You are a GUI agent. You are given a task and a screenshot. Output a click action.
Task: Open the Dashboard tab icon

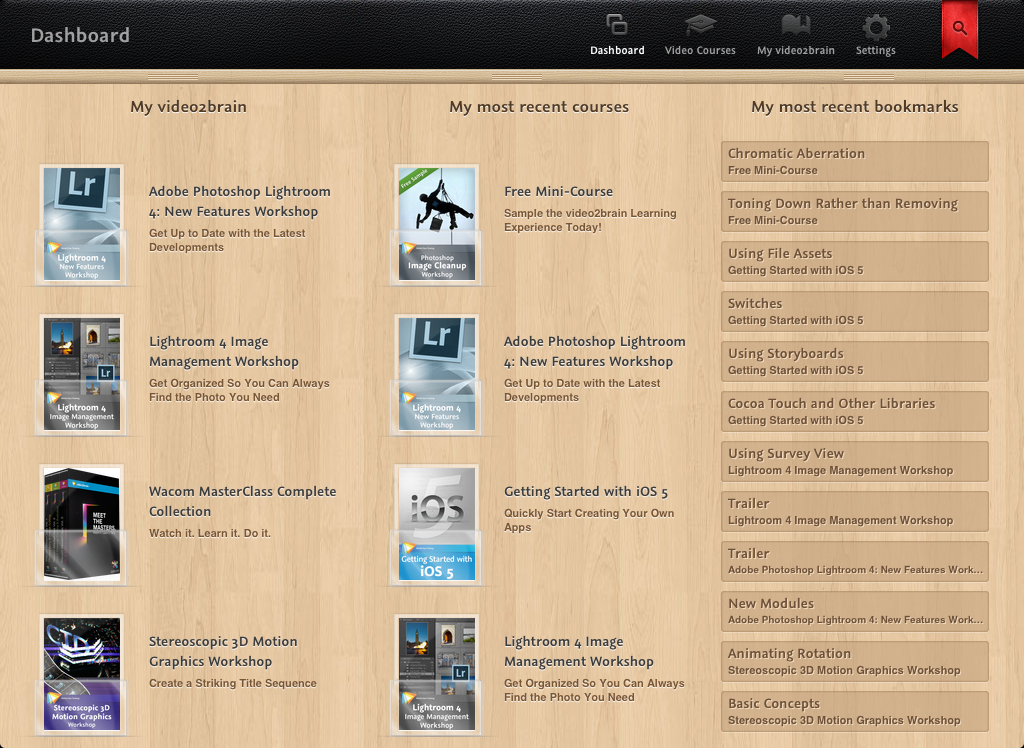(616, 25)
